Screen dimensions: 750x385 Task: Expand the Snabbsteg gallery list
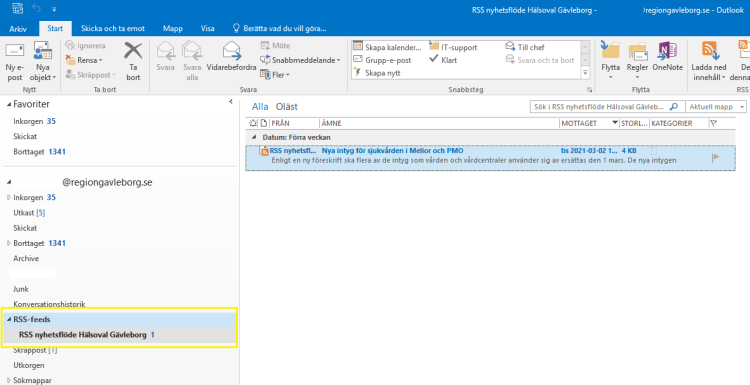tap(585, 73)
